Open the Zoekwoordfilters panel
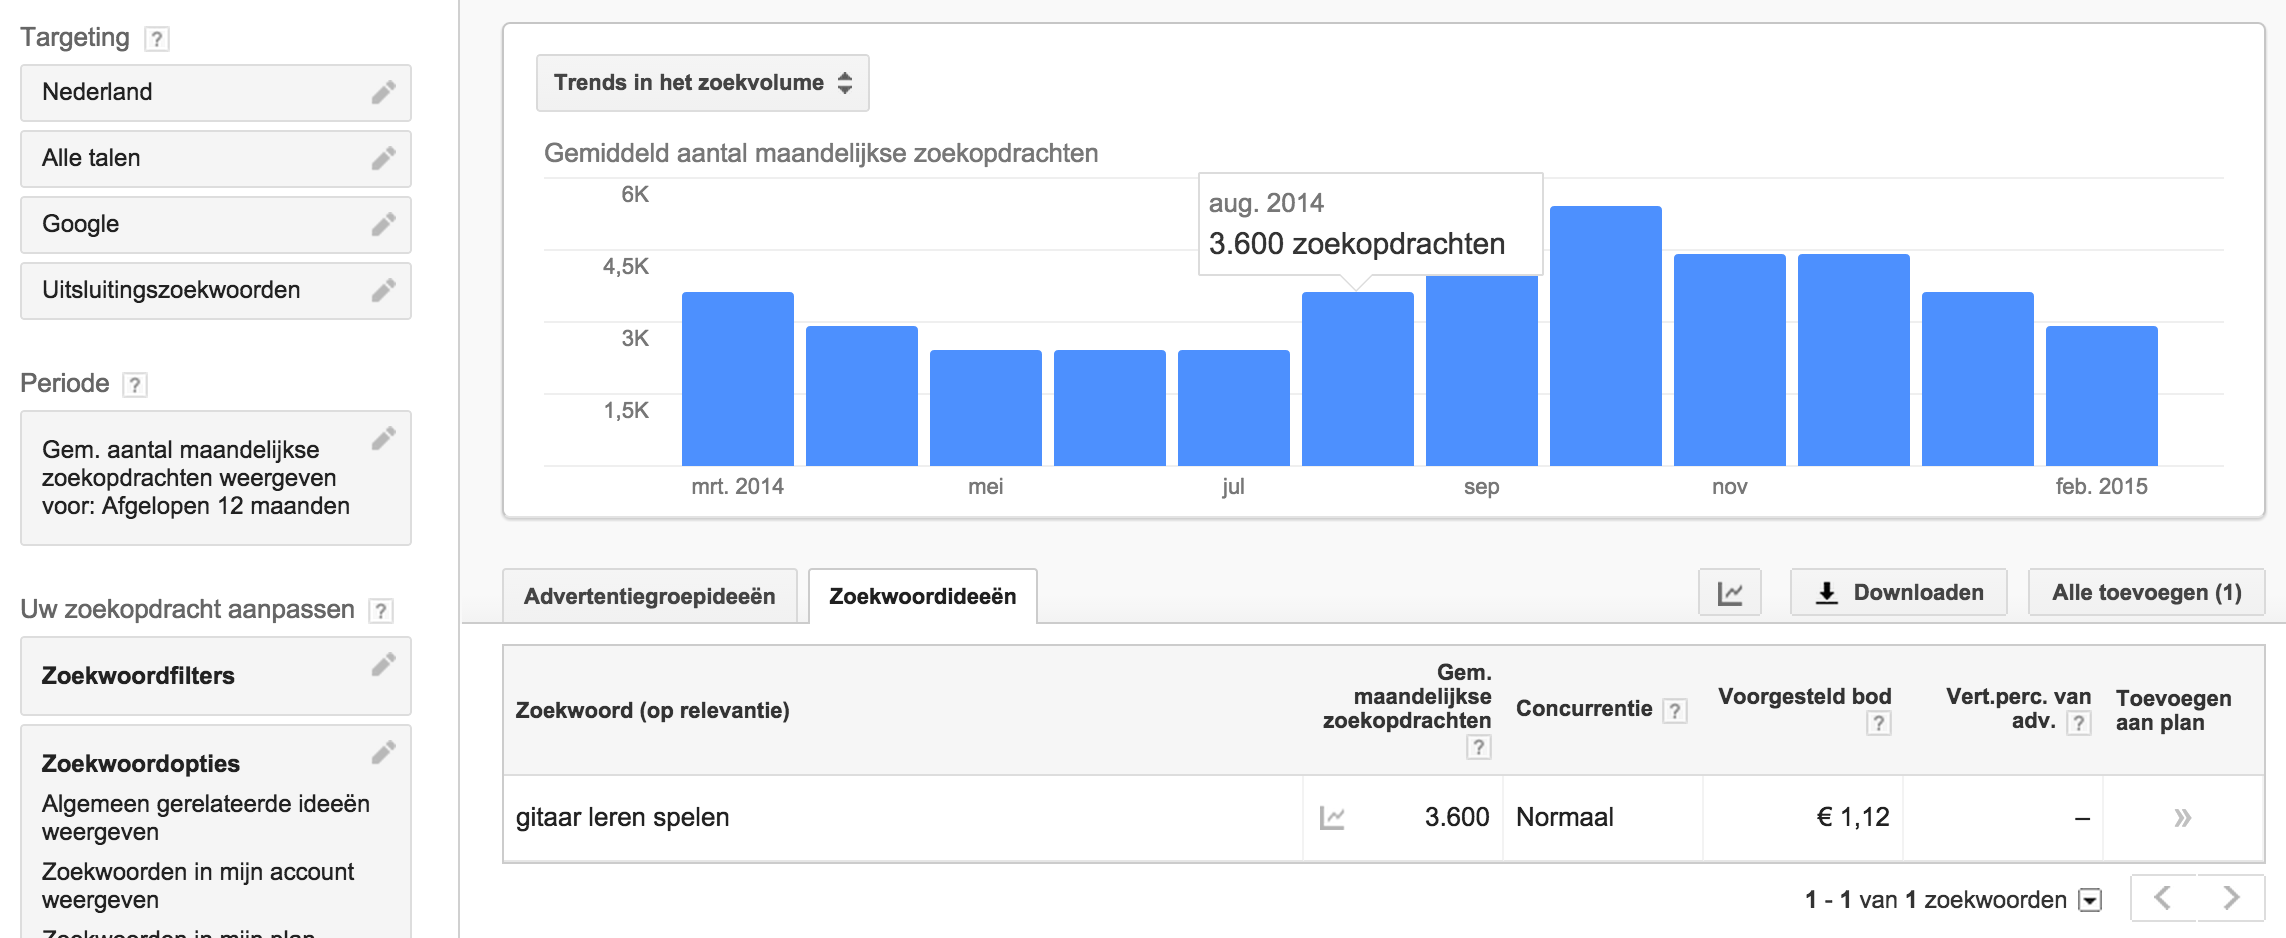 pyautogui.click(x=216, y=676)
